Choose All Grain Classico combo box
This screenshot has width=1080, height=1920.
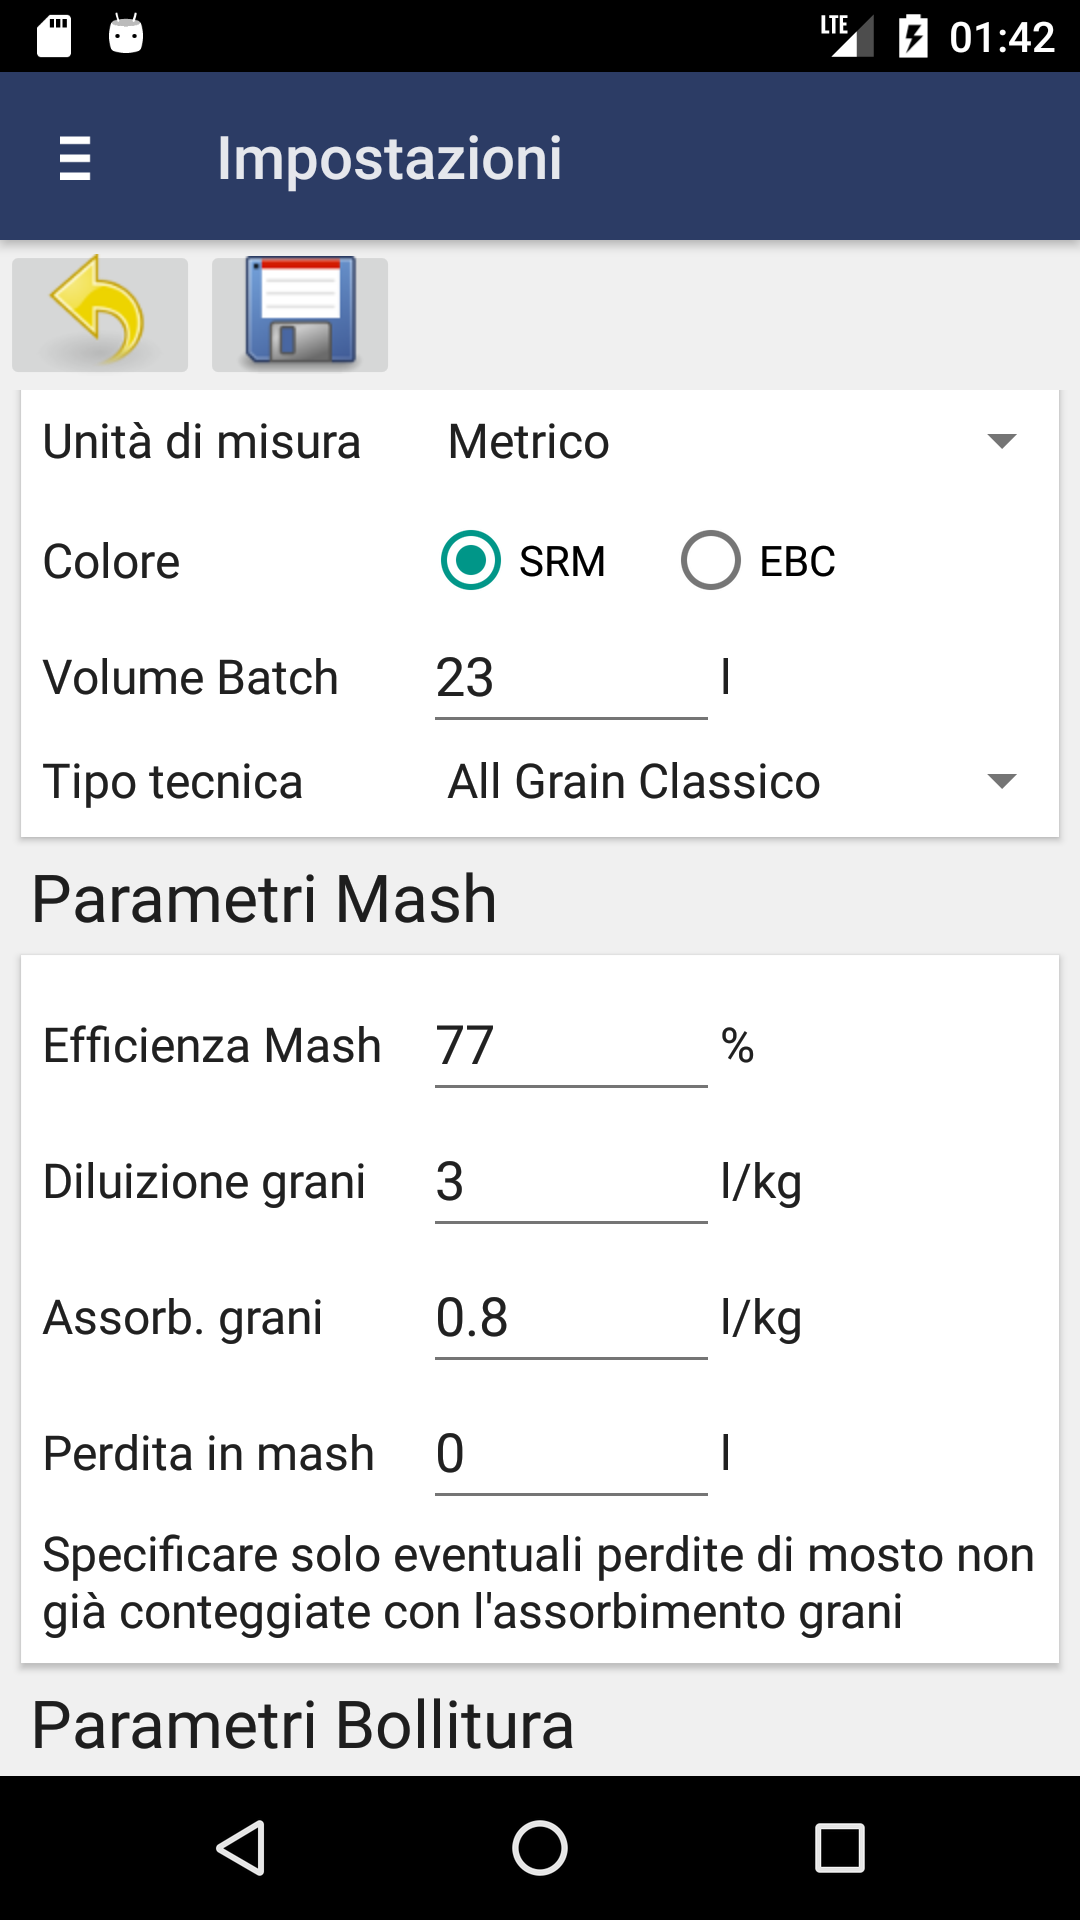point(736,781)
